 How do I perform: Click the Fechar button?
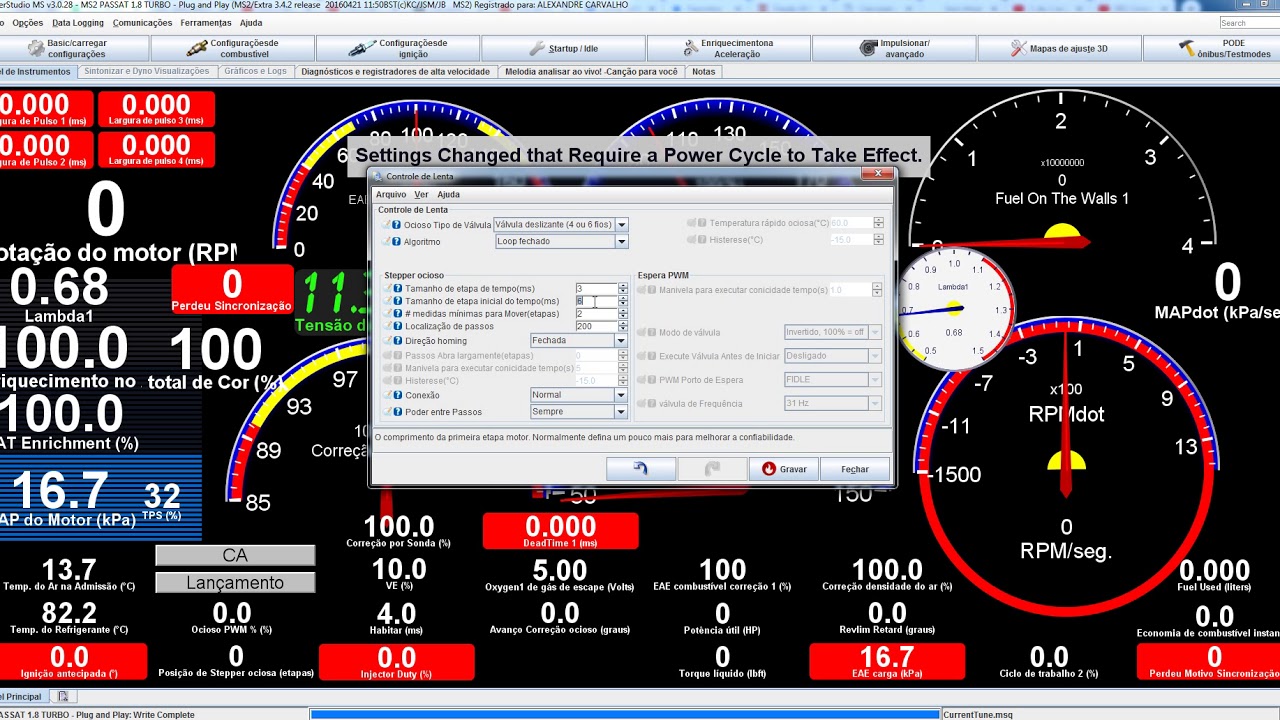pos(855,468)
